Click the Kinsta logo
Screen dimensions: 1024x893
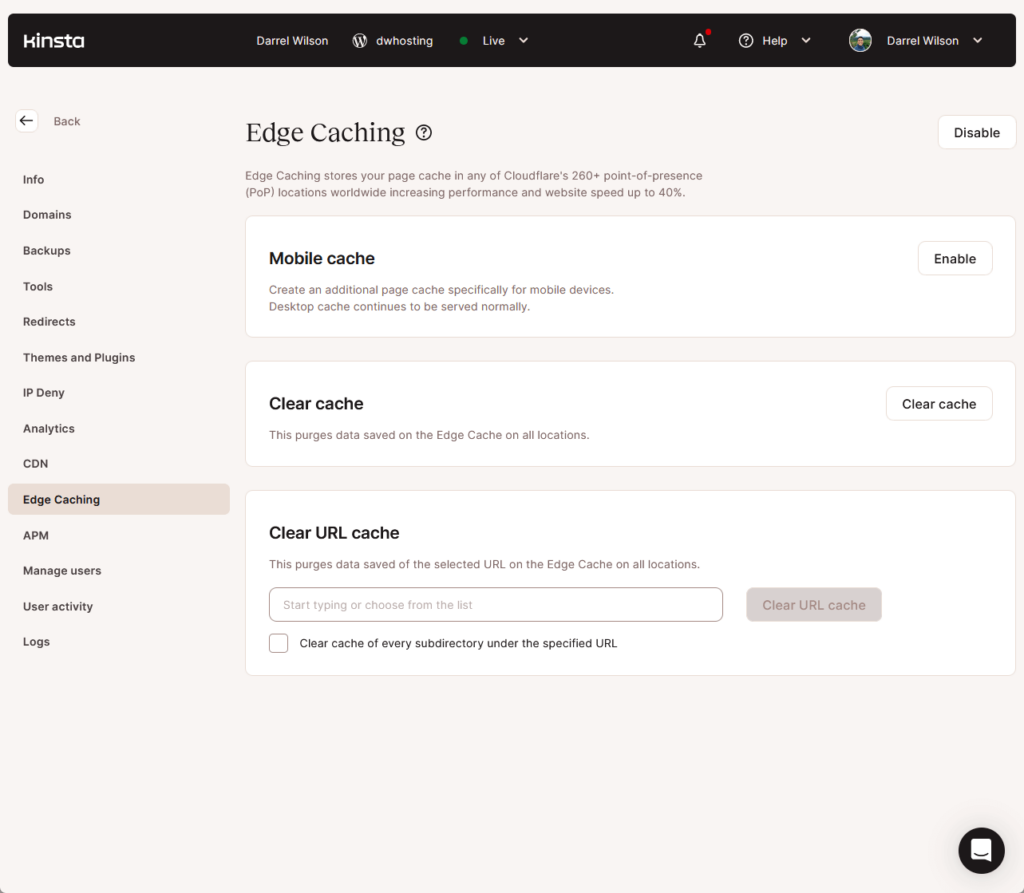pyautogui.click(x=54, y=41)
